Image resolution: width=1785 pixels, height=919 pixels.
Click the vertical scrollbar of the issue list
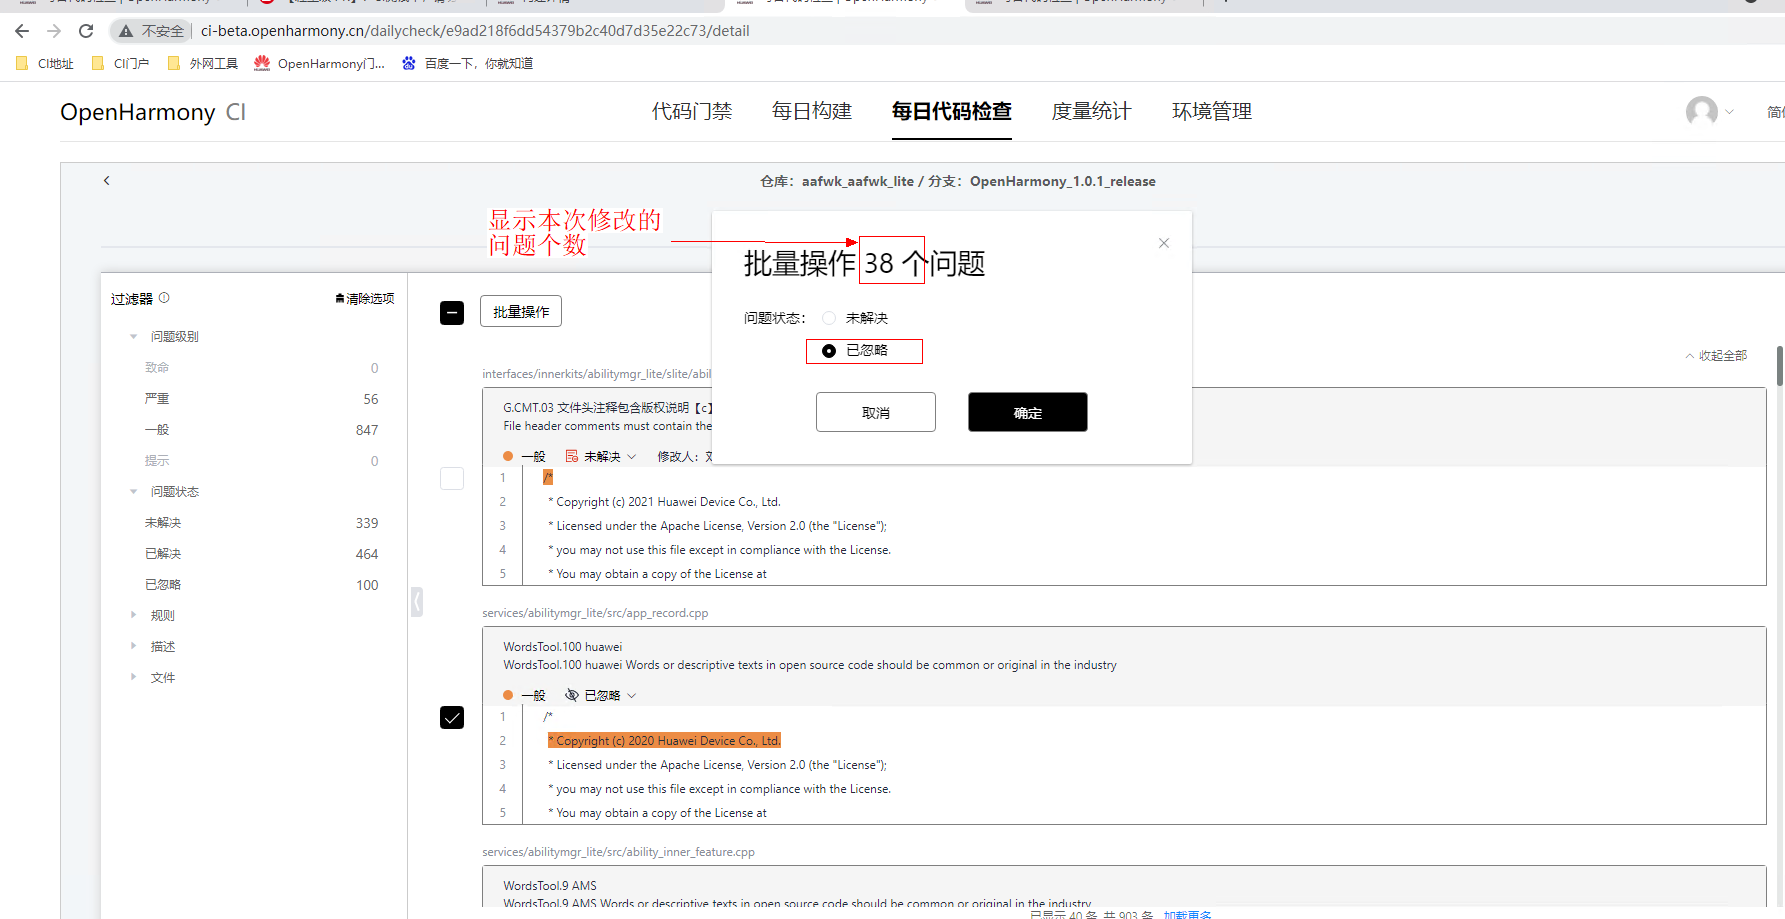[1780, 366]
